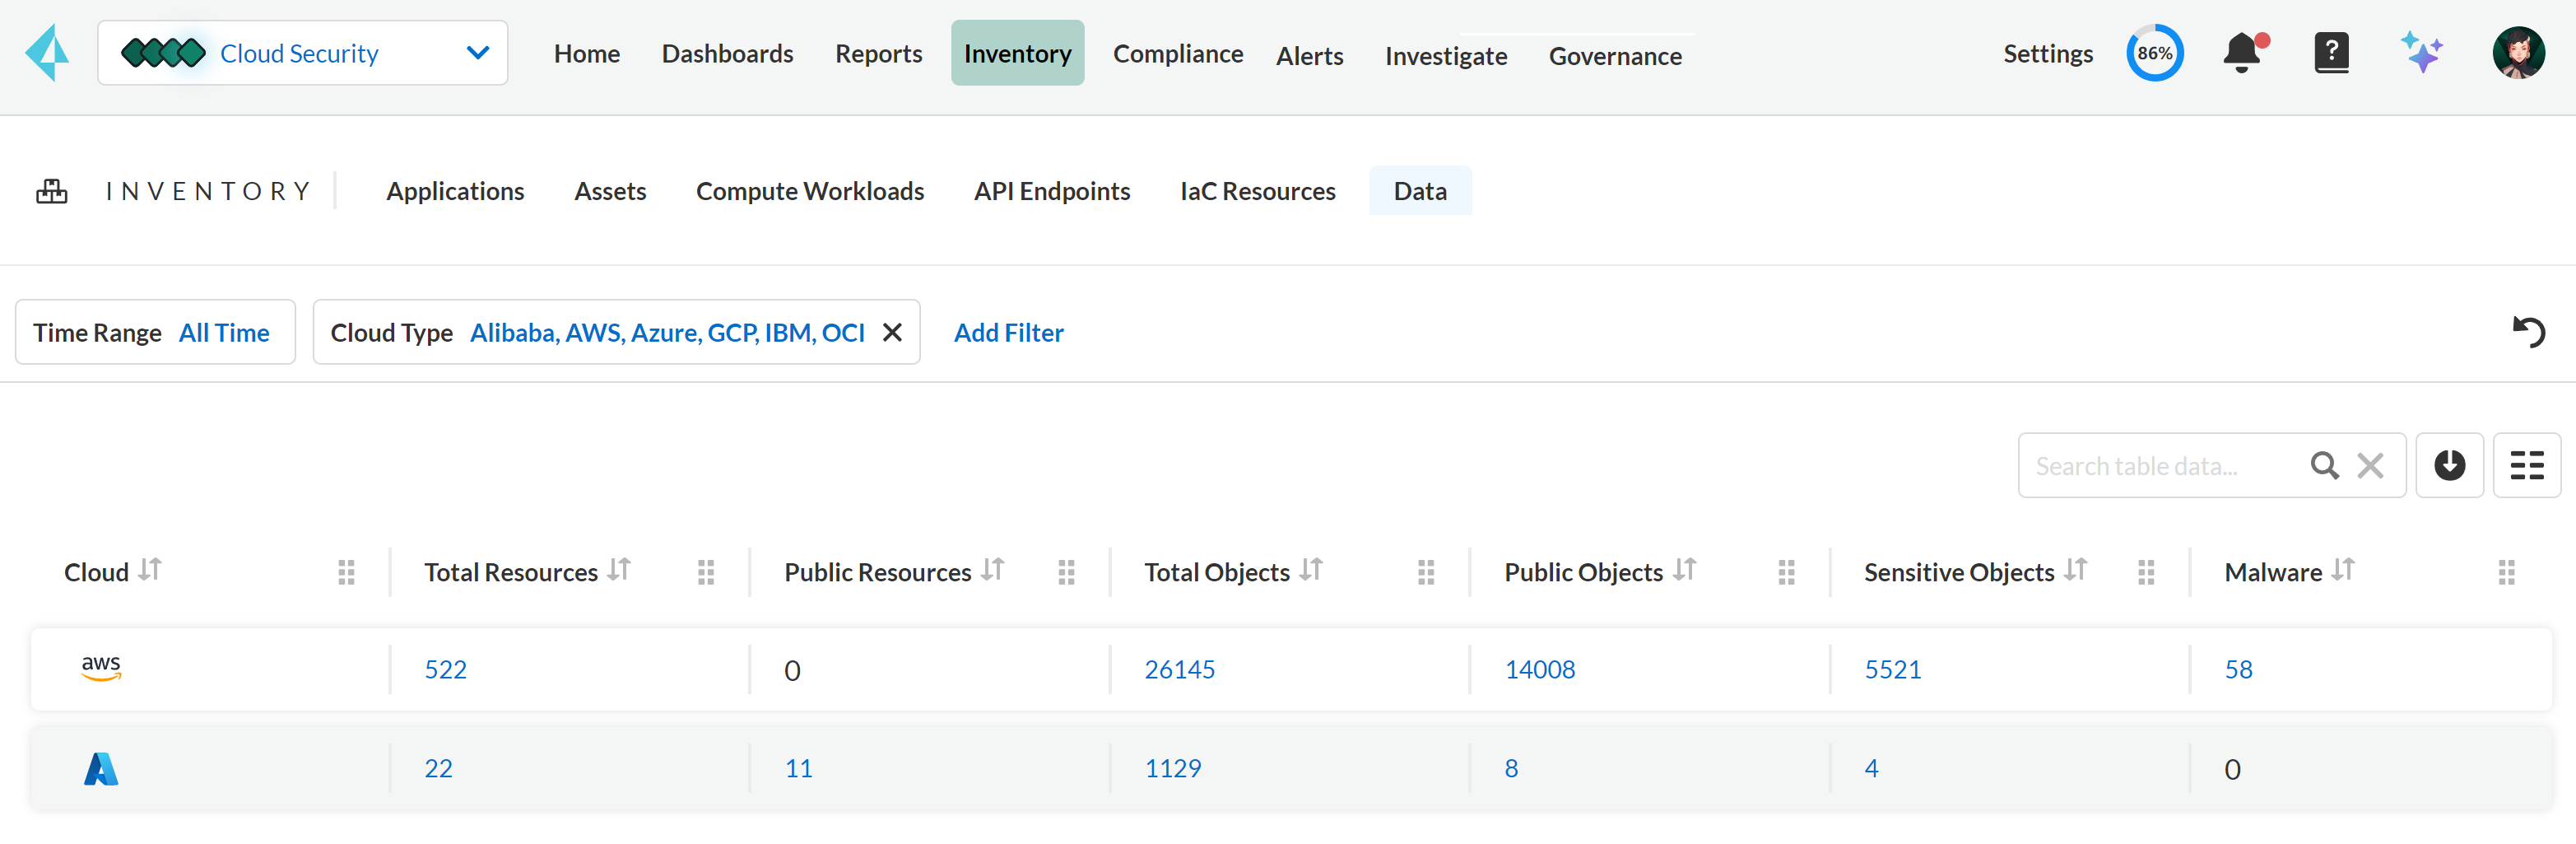Clear the table search field
The image size is (2576, 844).
[x=2370, y=465]
